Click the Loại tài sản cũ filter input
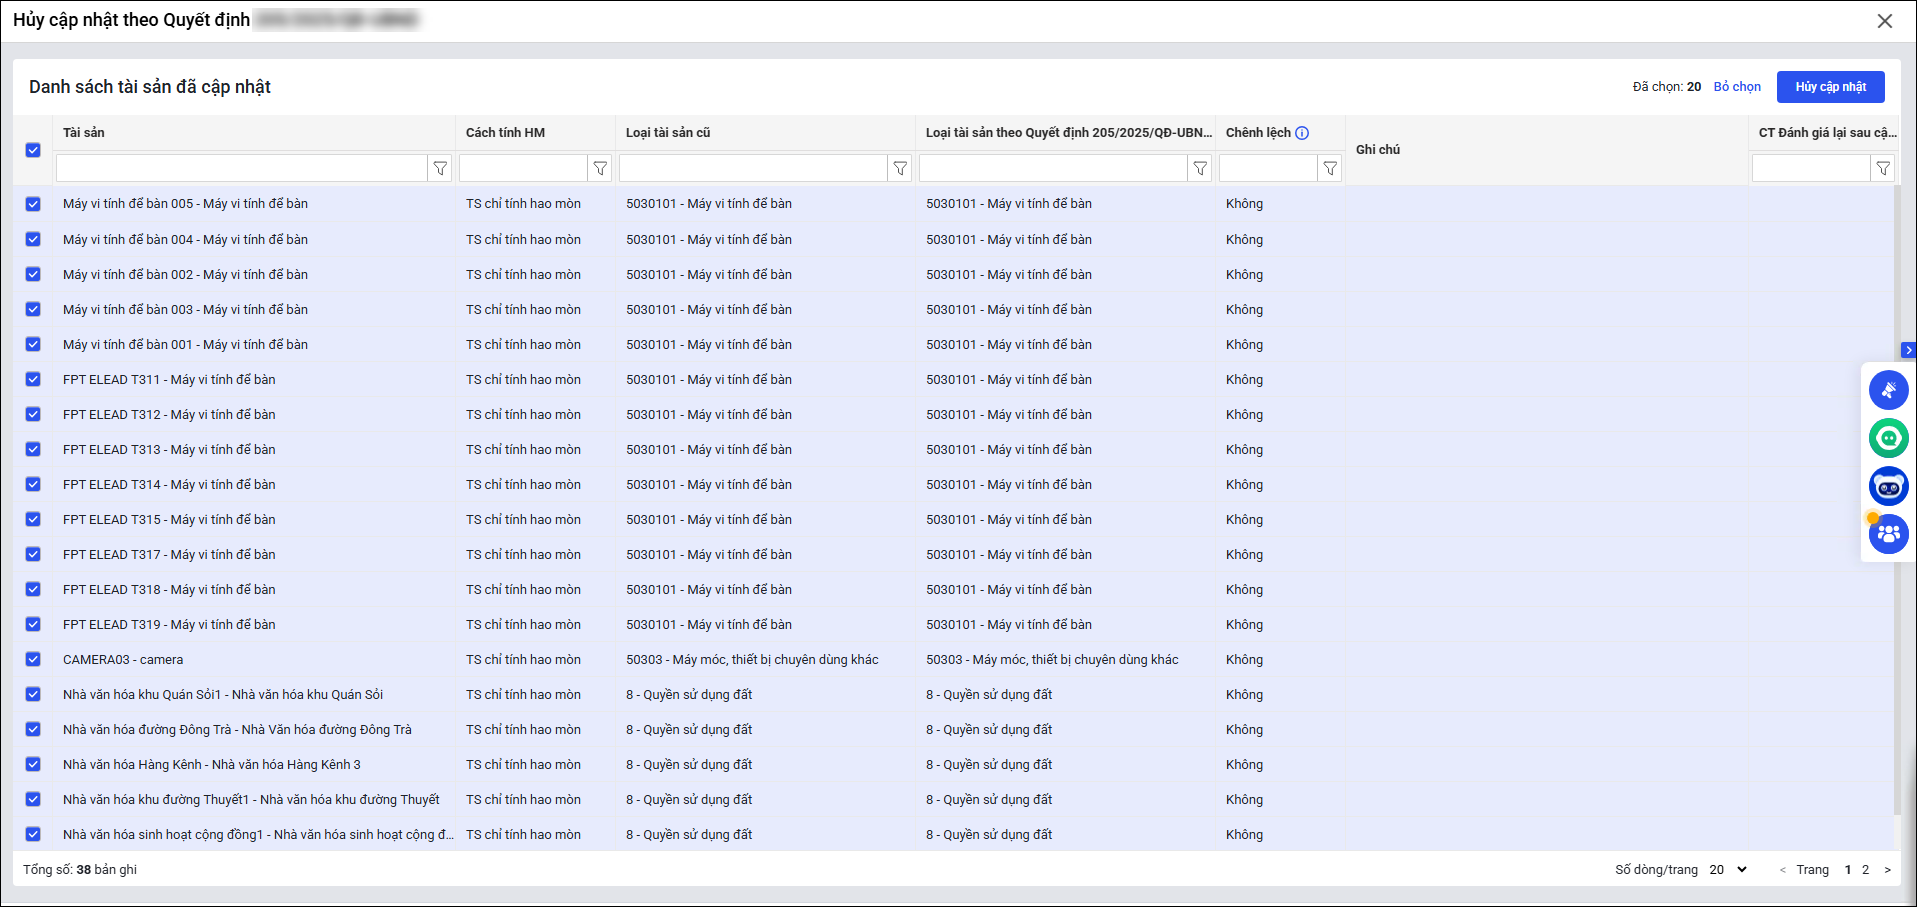The height and width of the screenshot is (907, 1917). click(x=753, y=169)
